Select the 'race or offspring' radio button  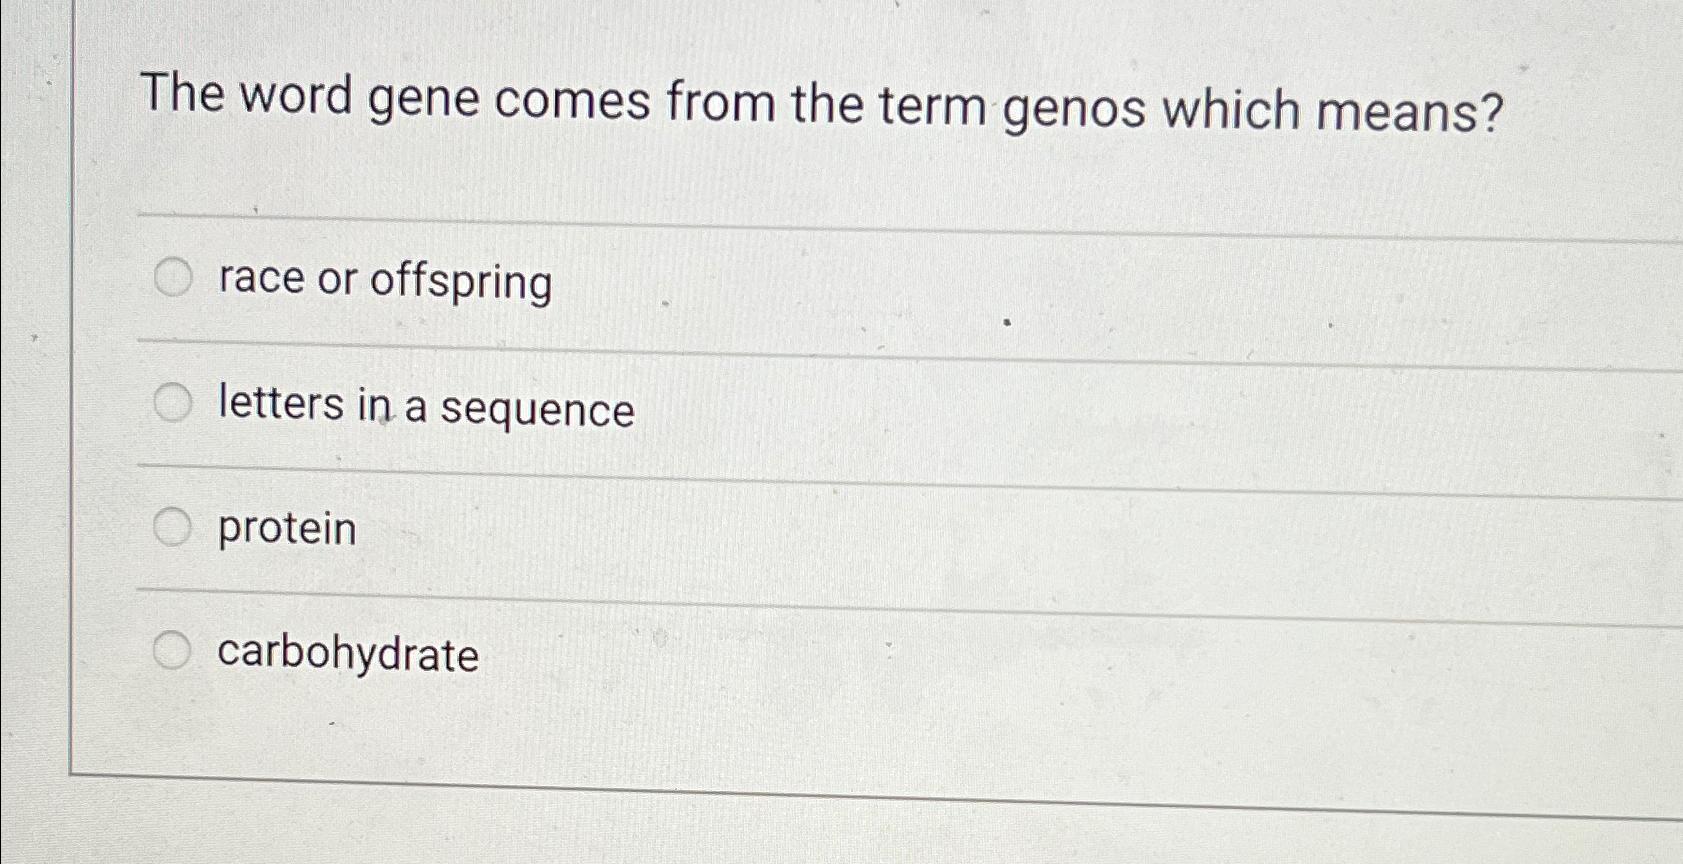pyautogui.click(x=173, y=278)
